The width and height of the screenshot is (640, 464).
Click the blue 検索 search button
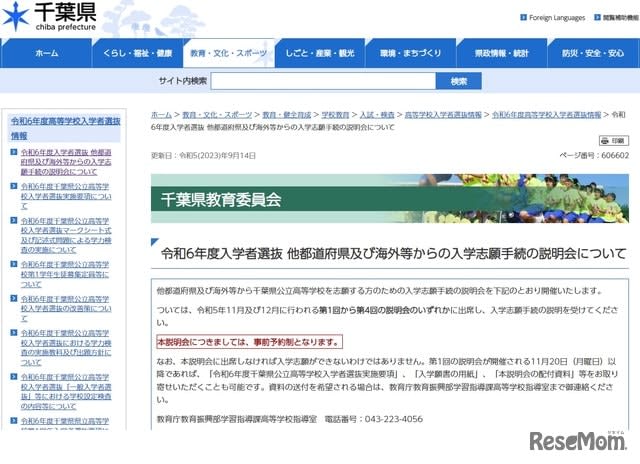click(459, 81)
